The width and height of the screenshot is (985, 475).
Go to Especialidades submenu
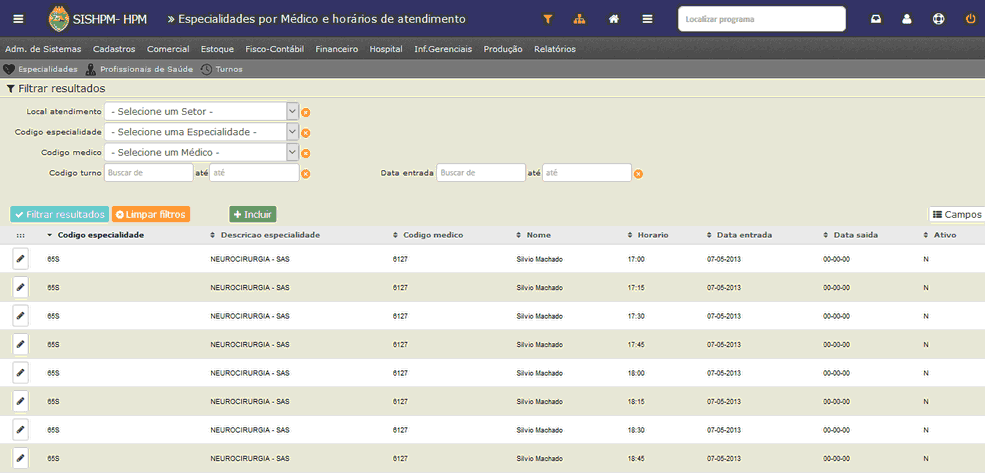[41, 69]
